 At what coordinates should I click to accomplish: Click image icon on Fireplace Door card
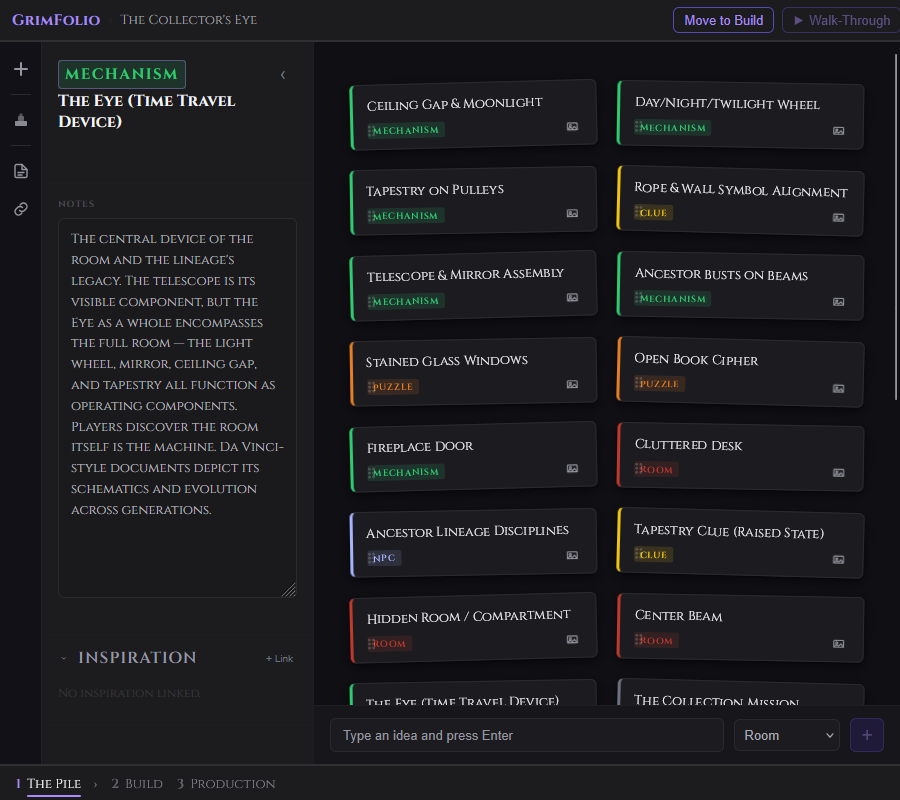point(572,468)
